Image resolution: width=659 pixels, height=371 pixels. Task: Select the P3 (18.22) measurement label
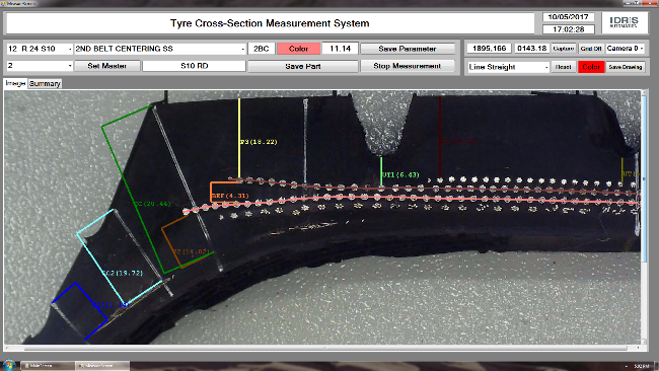pyautogui.click(x=259, y=142)
